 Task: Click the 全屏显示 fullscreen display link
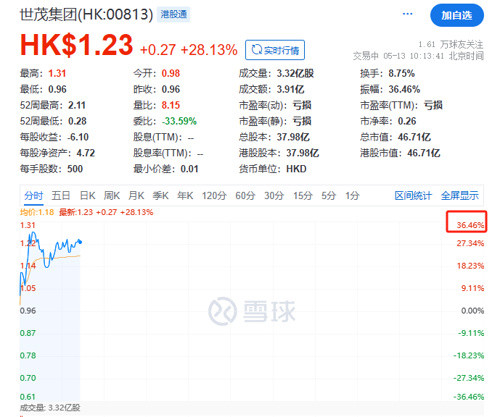460,196
